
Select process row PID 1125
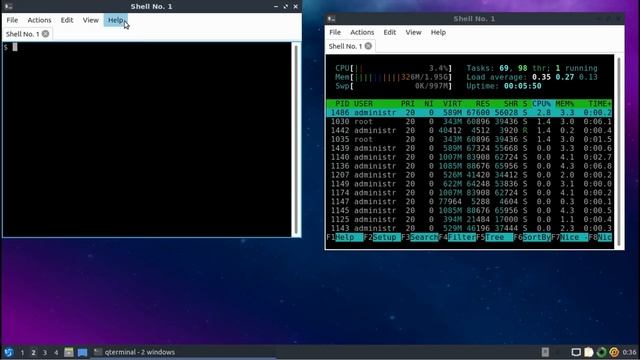click(x=469, y=220)
